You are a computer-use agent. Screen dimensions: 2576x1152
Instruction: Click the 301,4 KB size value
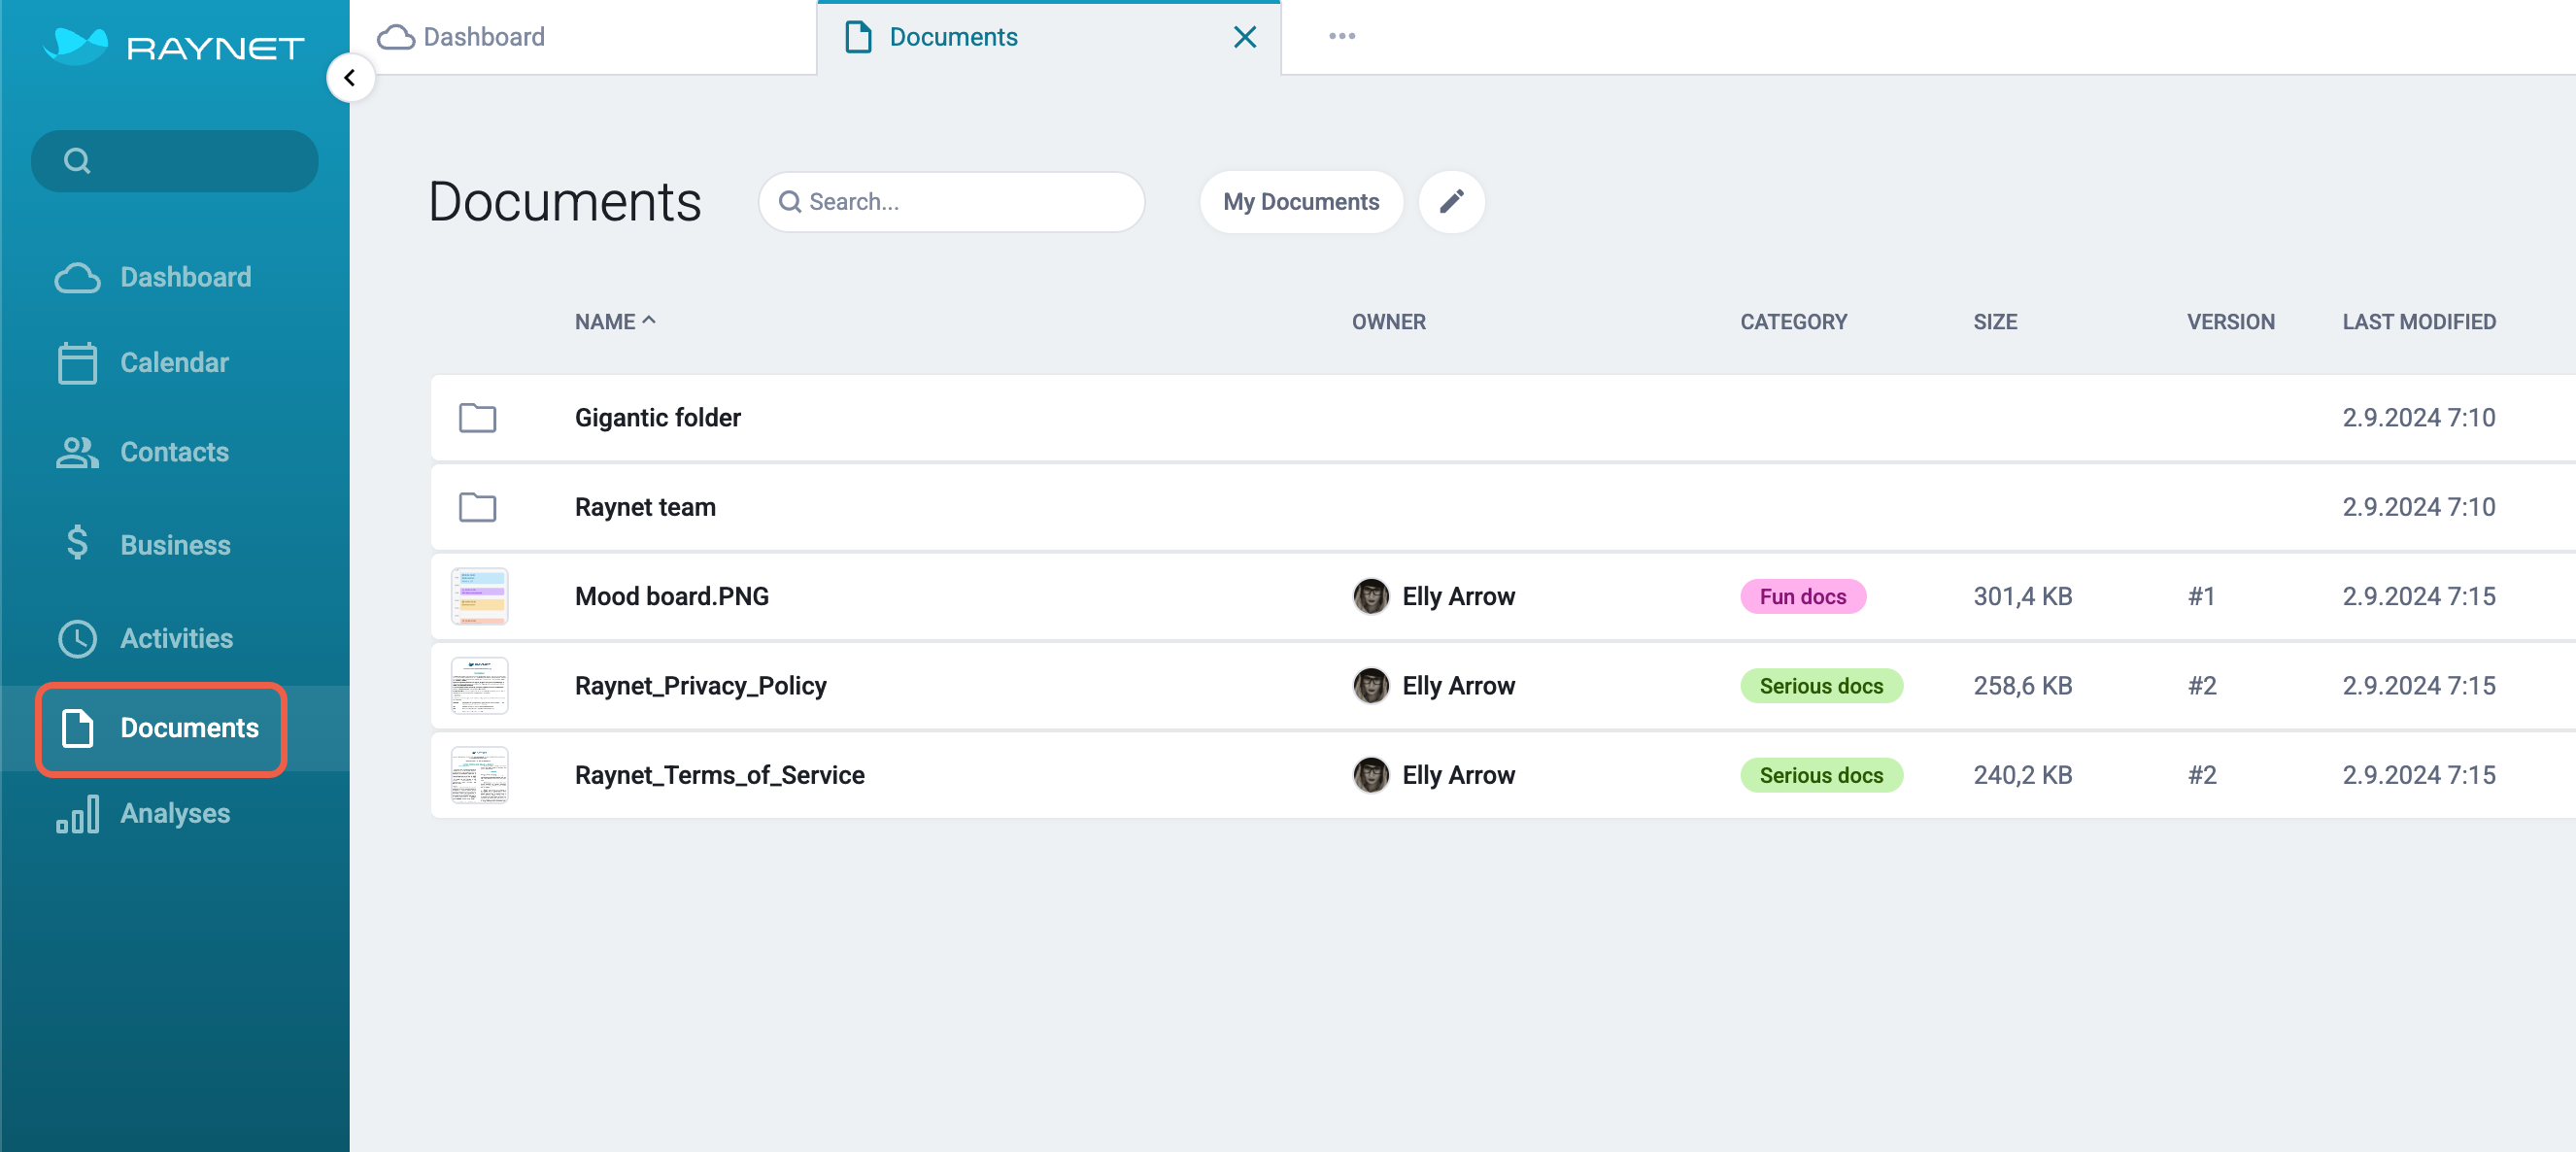[x=2022, y=596]
